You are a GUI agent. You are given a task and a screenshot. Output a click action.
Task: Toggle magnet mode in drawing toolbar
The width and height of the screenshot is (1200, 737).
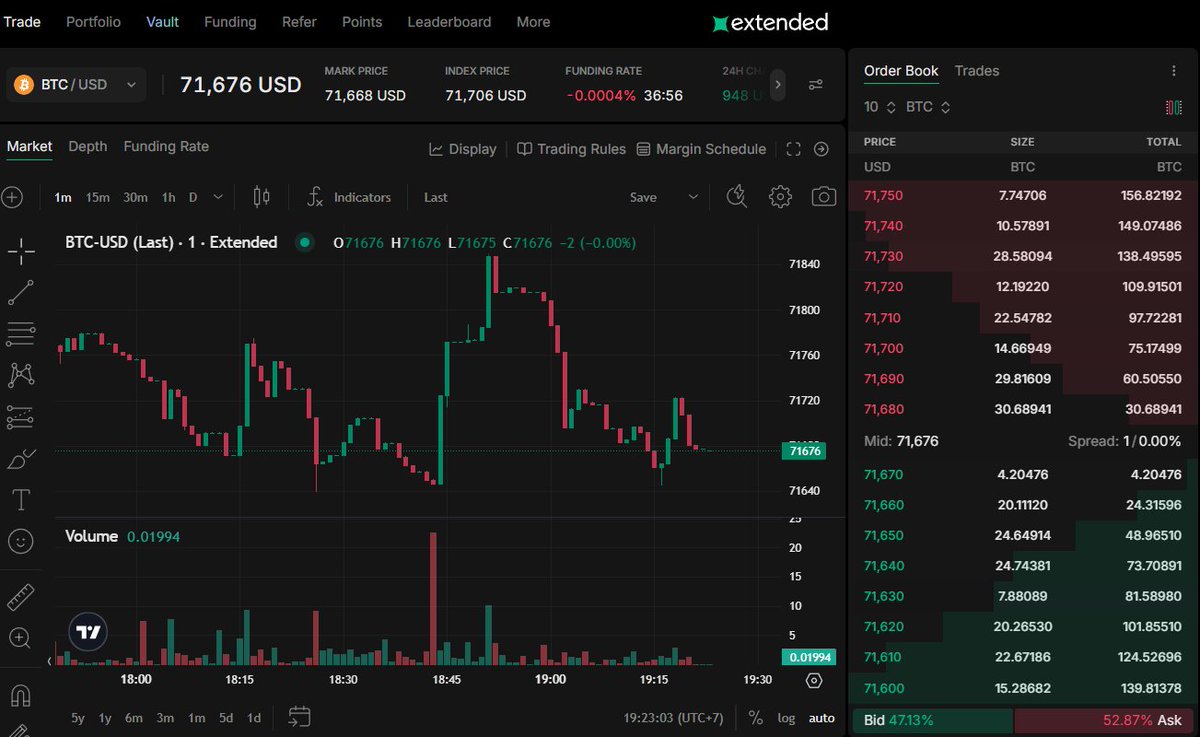pos(21,693)
